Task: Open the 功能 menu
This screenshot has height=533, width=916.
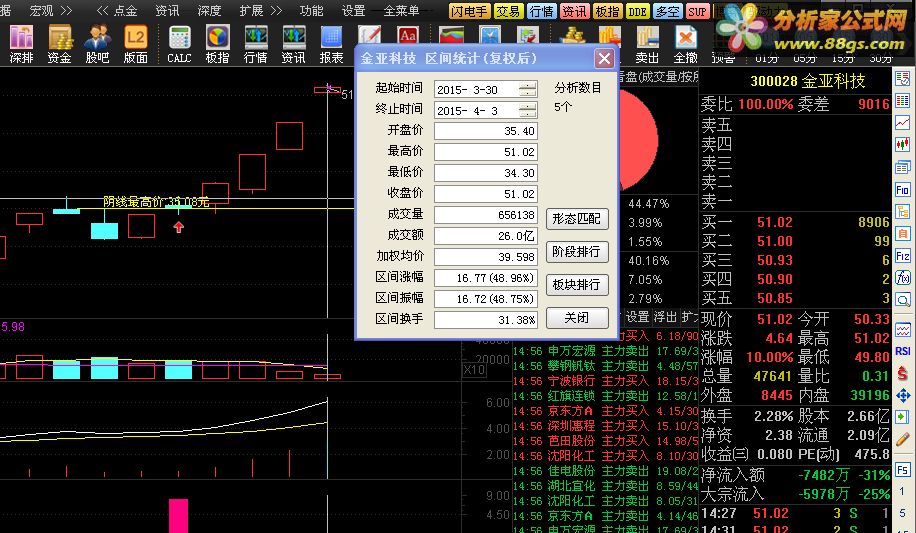Action: click(311, 11)
